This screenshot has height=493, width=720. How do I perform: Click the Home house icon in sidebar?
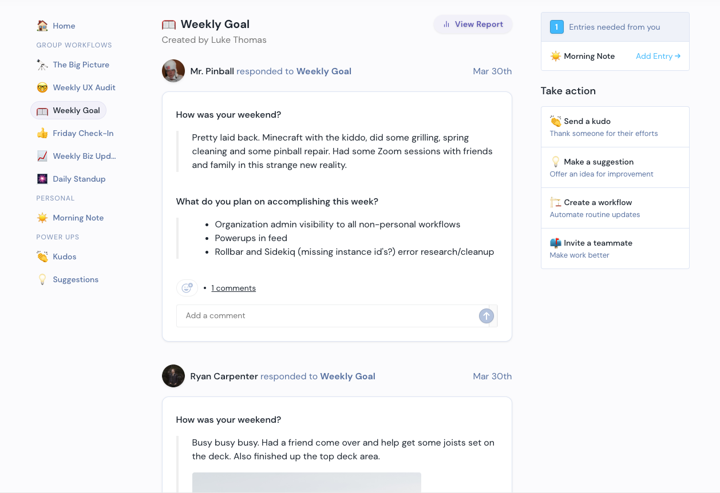42,26
